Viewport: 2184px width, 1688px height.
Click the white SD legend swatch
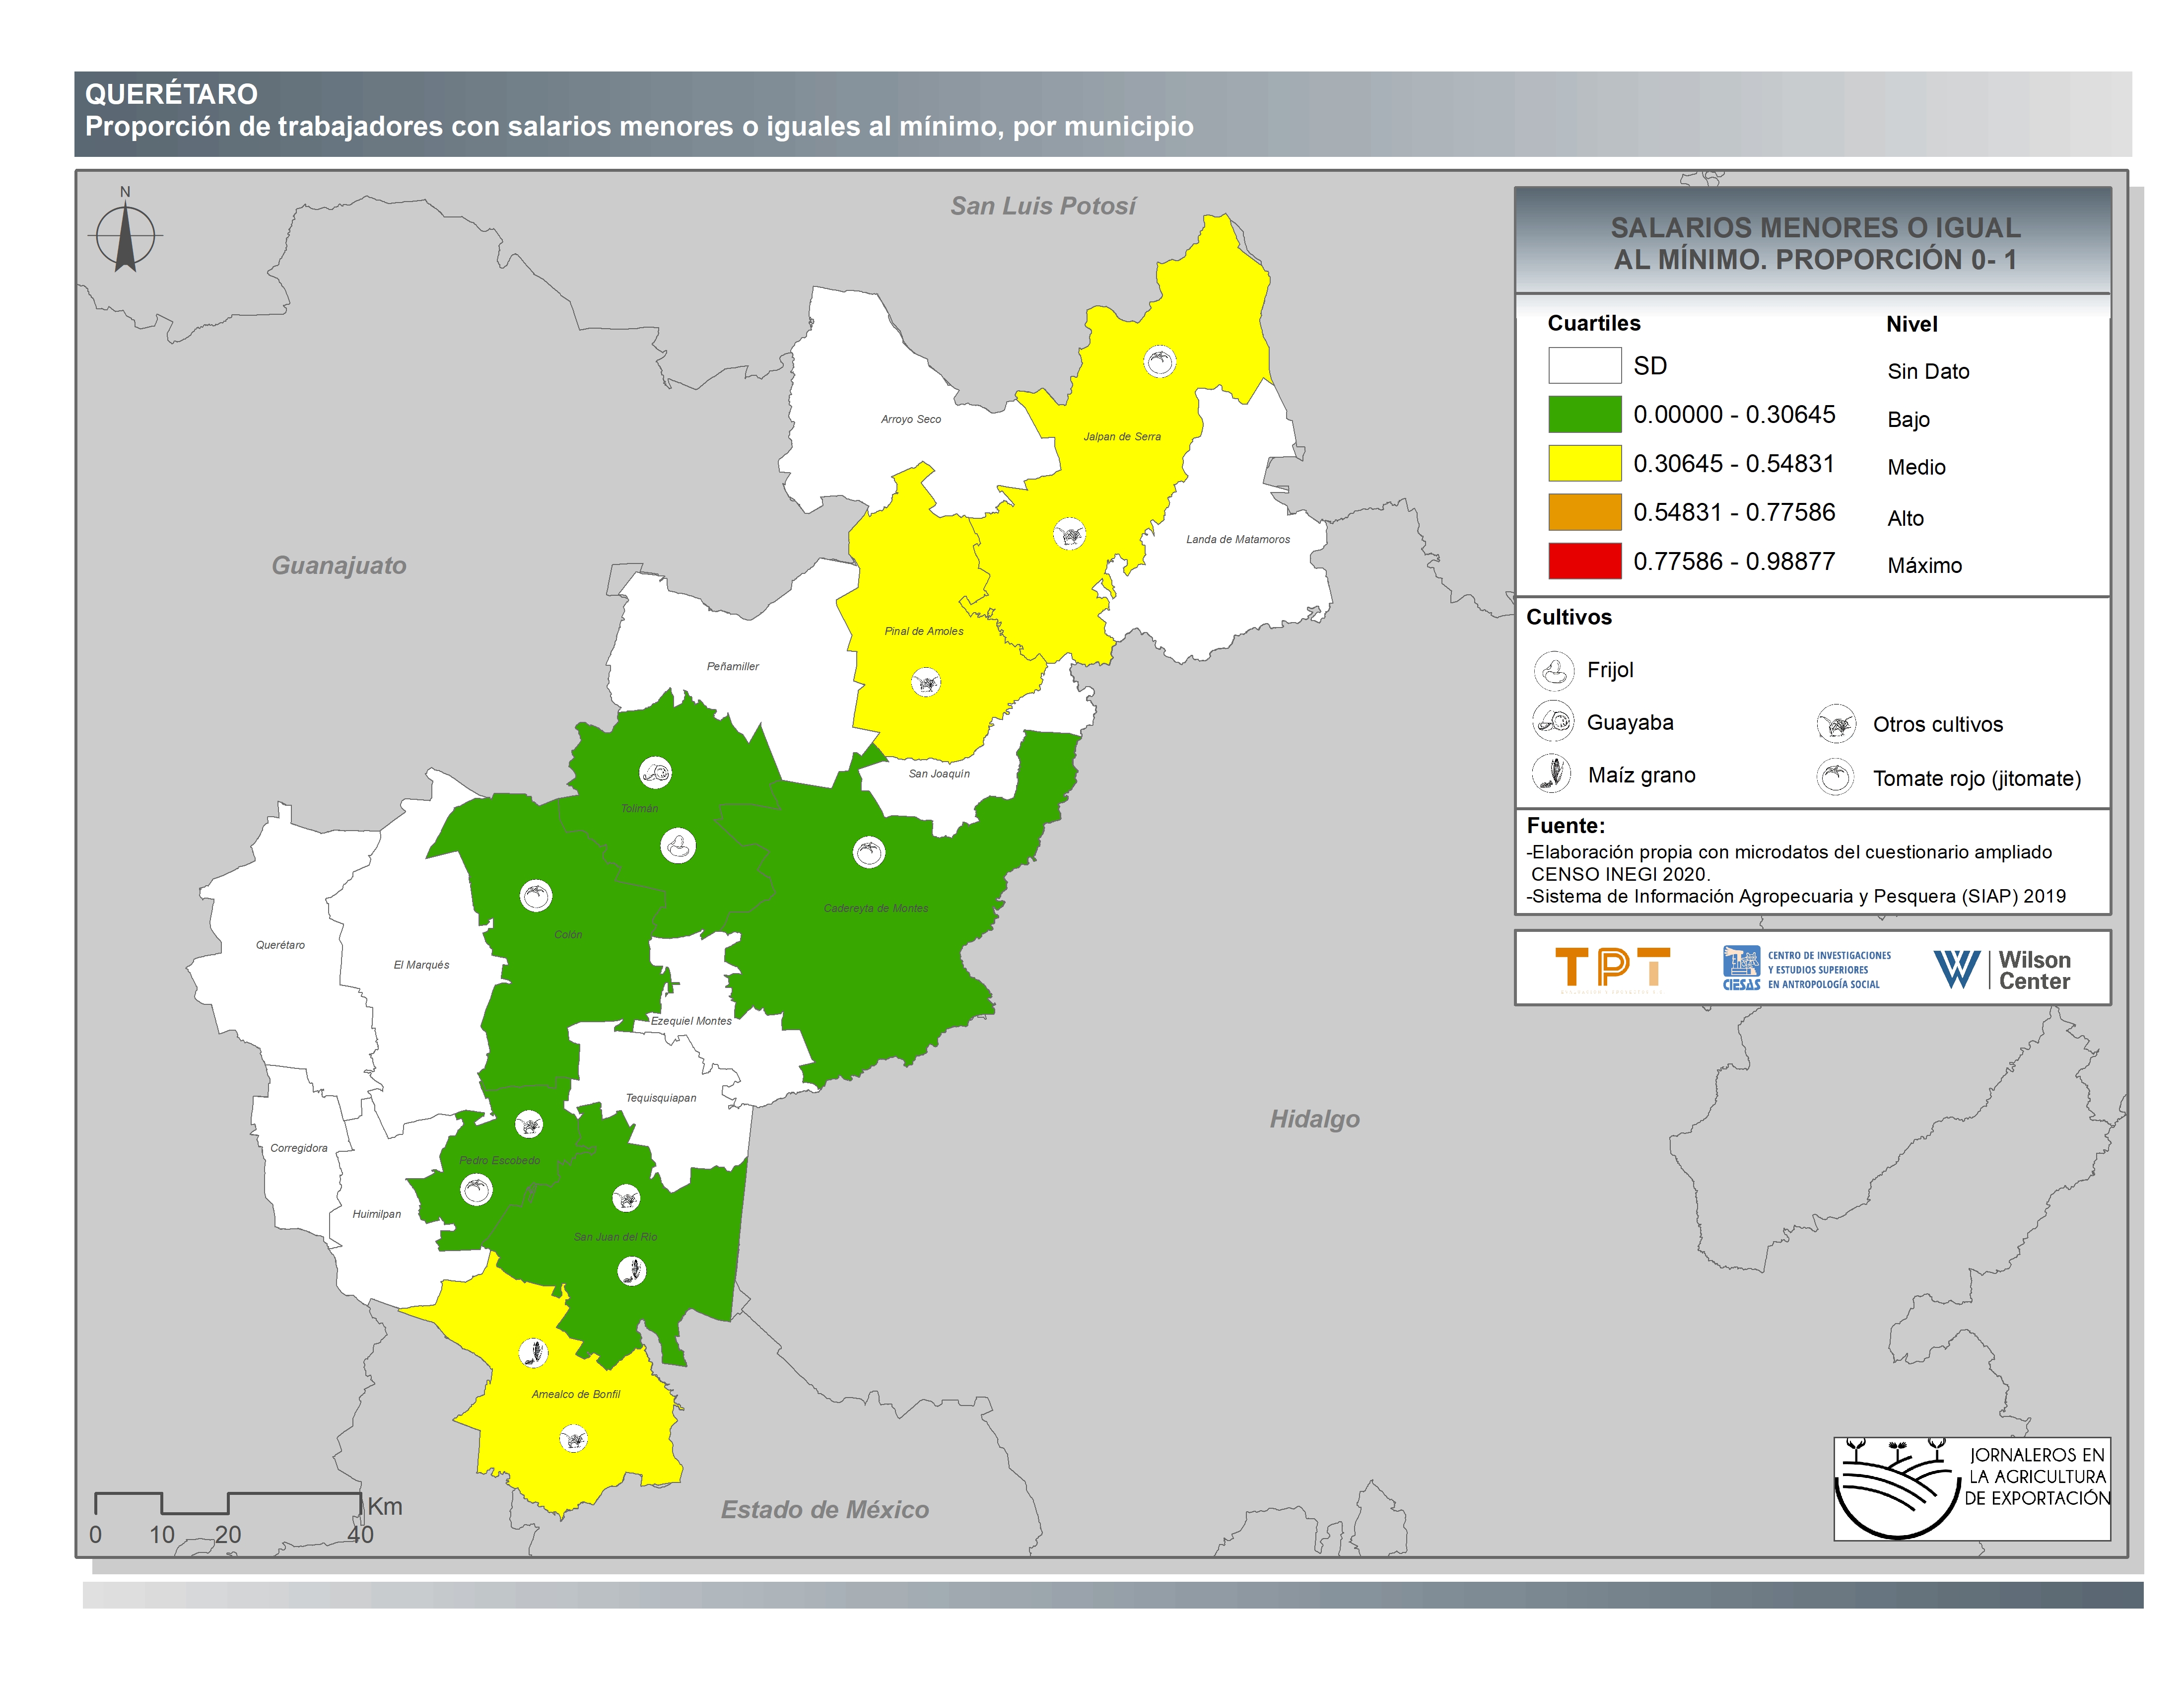tap(1584, 365)
